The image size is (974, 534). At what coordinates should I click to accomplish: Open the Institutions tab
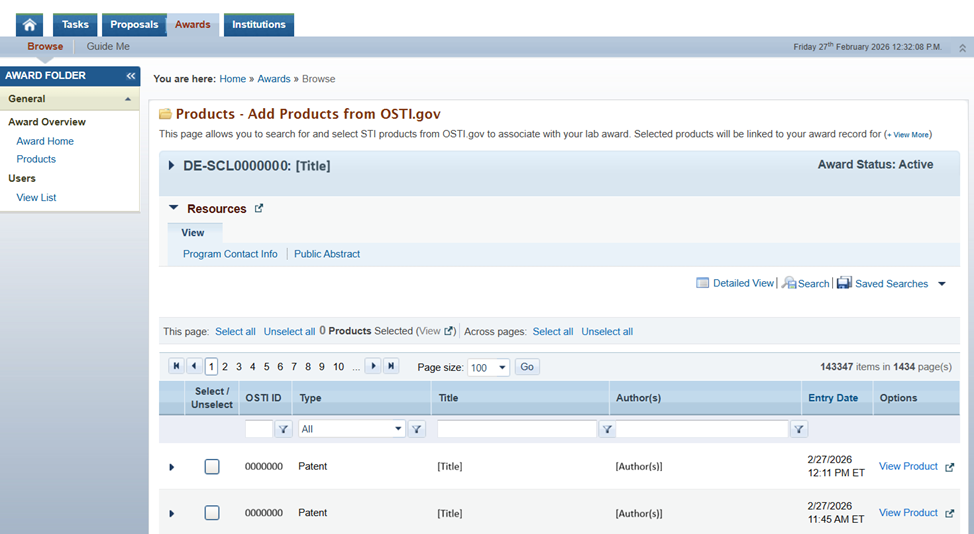[258, 25]
